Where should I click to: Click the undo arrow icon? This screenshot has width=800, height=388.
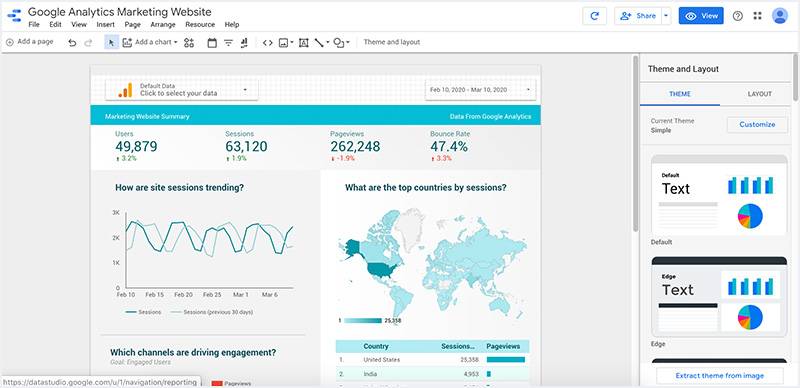[x=72, y=42]
